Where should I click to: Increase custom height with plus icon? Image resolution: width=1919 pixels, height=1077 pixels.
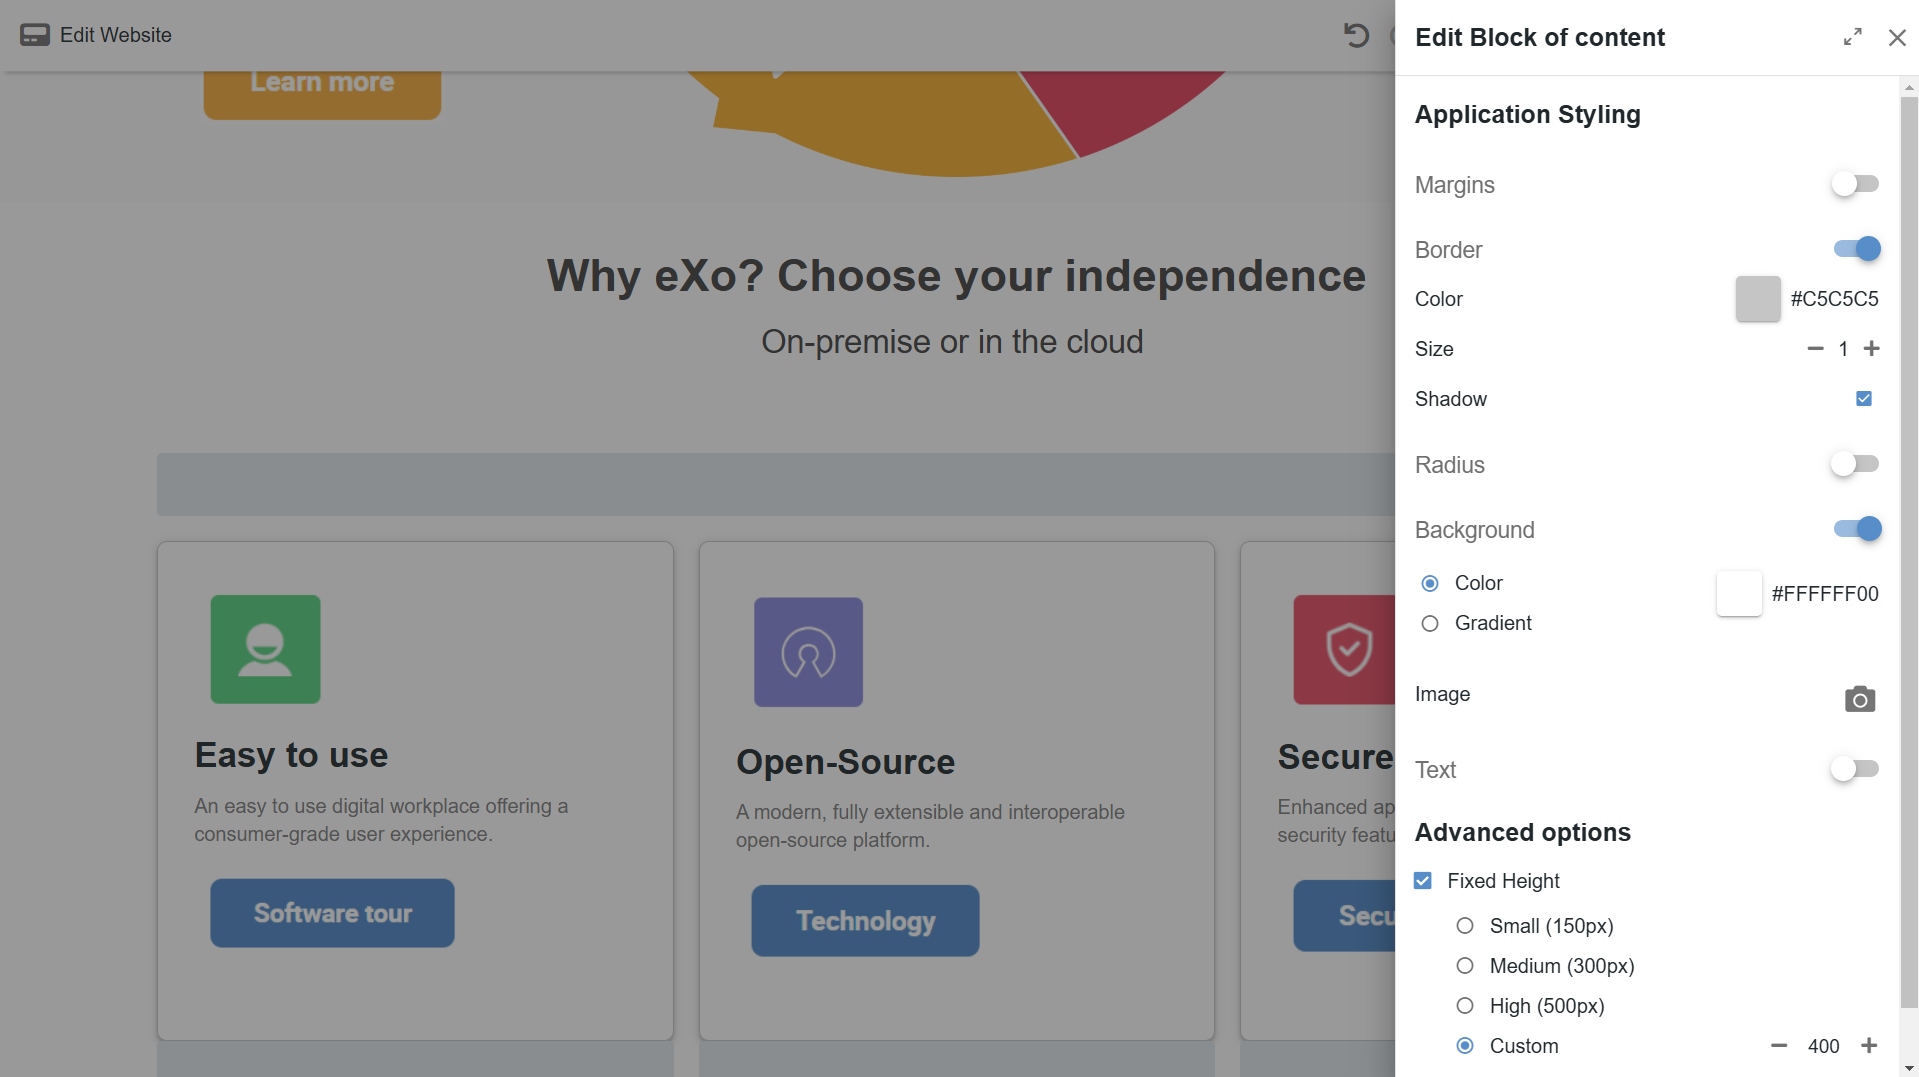(x=1868, y=1045)
